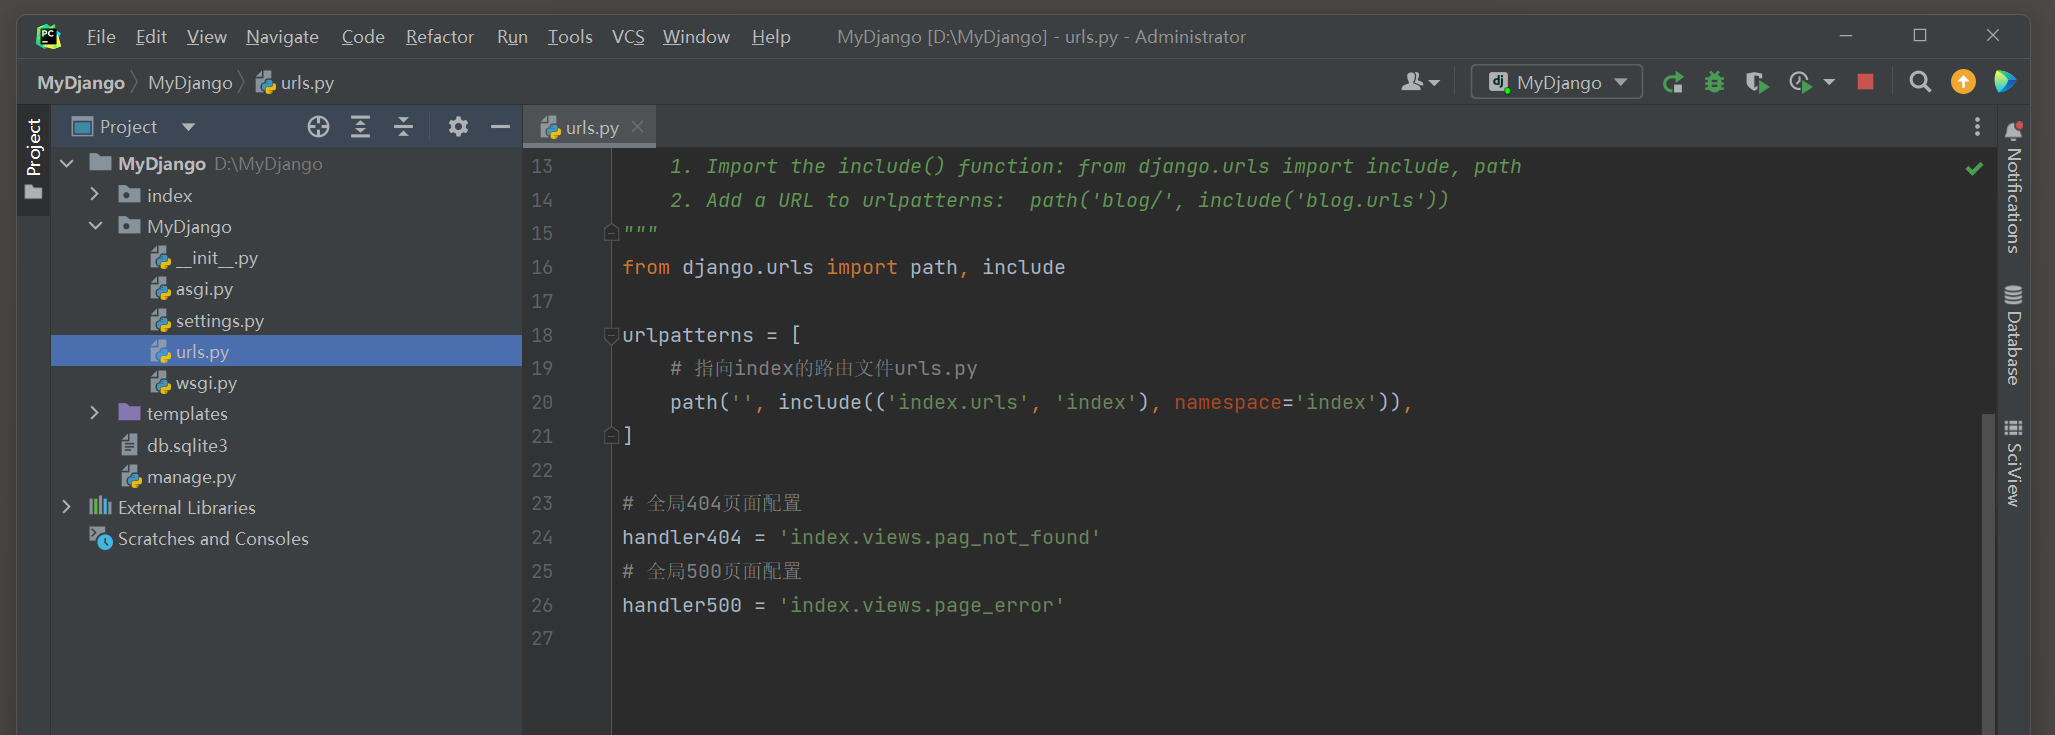Open the Window menu
Image resolution: width=2055 pixels, height=735 pixels.
pos(696,37)
